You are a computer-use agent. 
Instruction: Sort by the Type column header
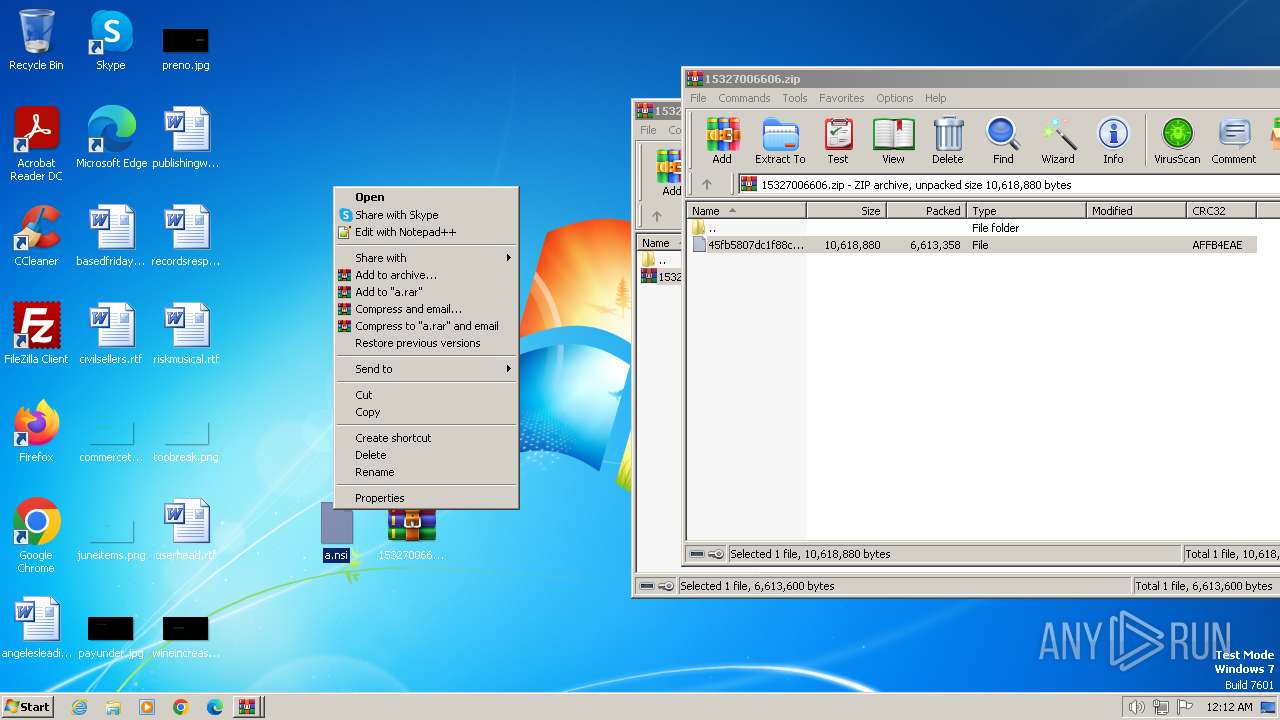pos(1026,211)
